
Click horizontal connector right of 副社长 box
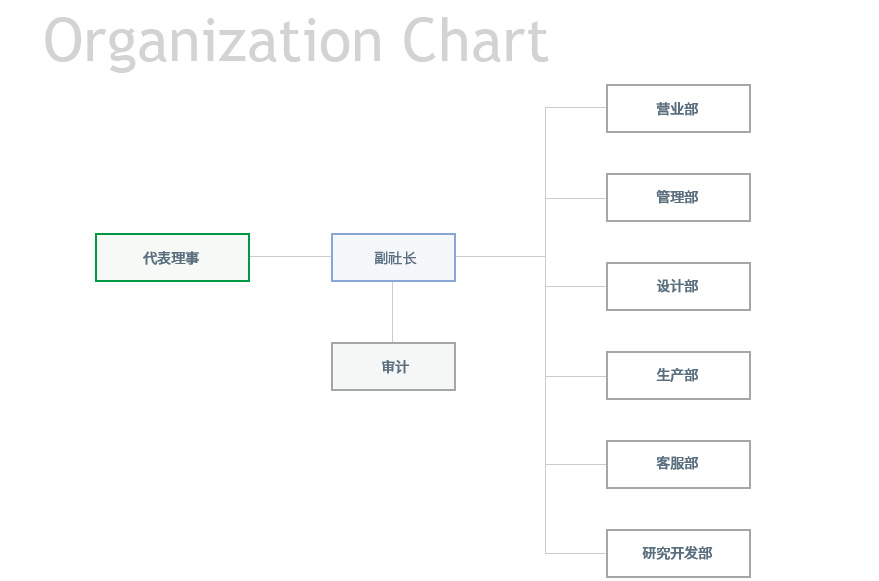point(500,257)
